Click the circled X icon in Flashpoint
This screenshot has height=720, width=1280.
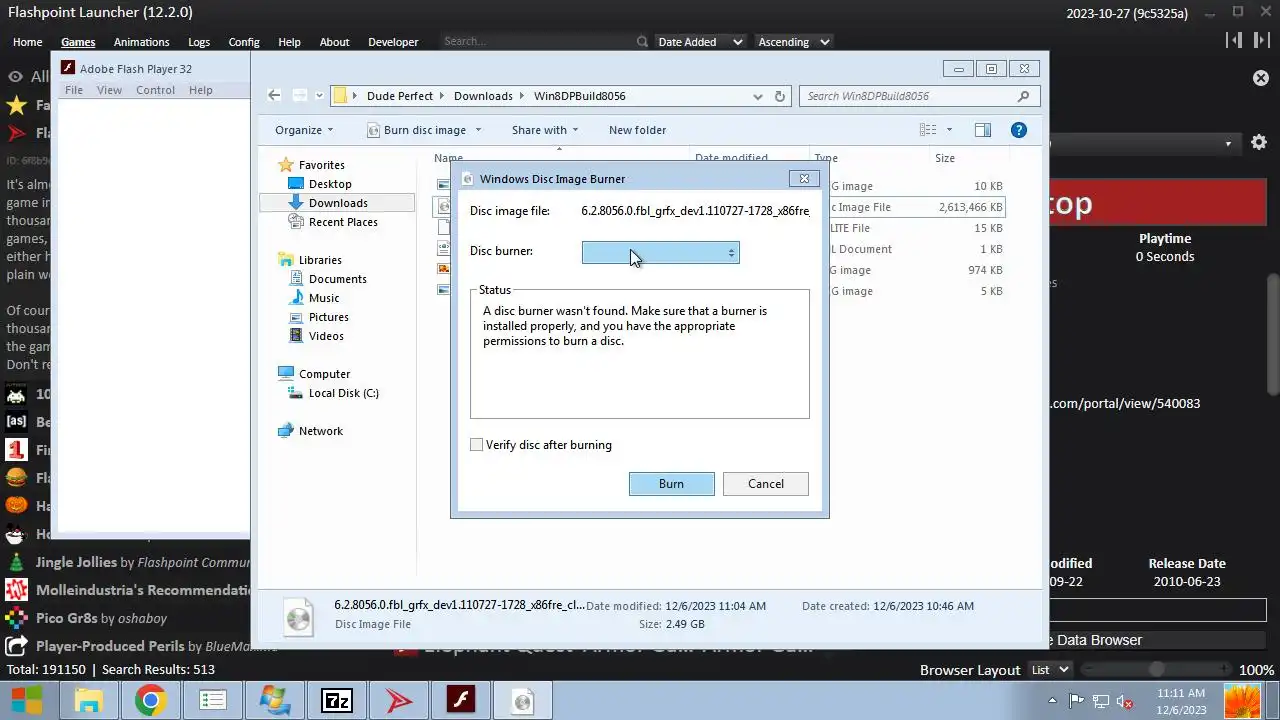coord(1261,78)
